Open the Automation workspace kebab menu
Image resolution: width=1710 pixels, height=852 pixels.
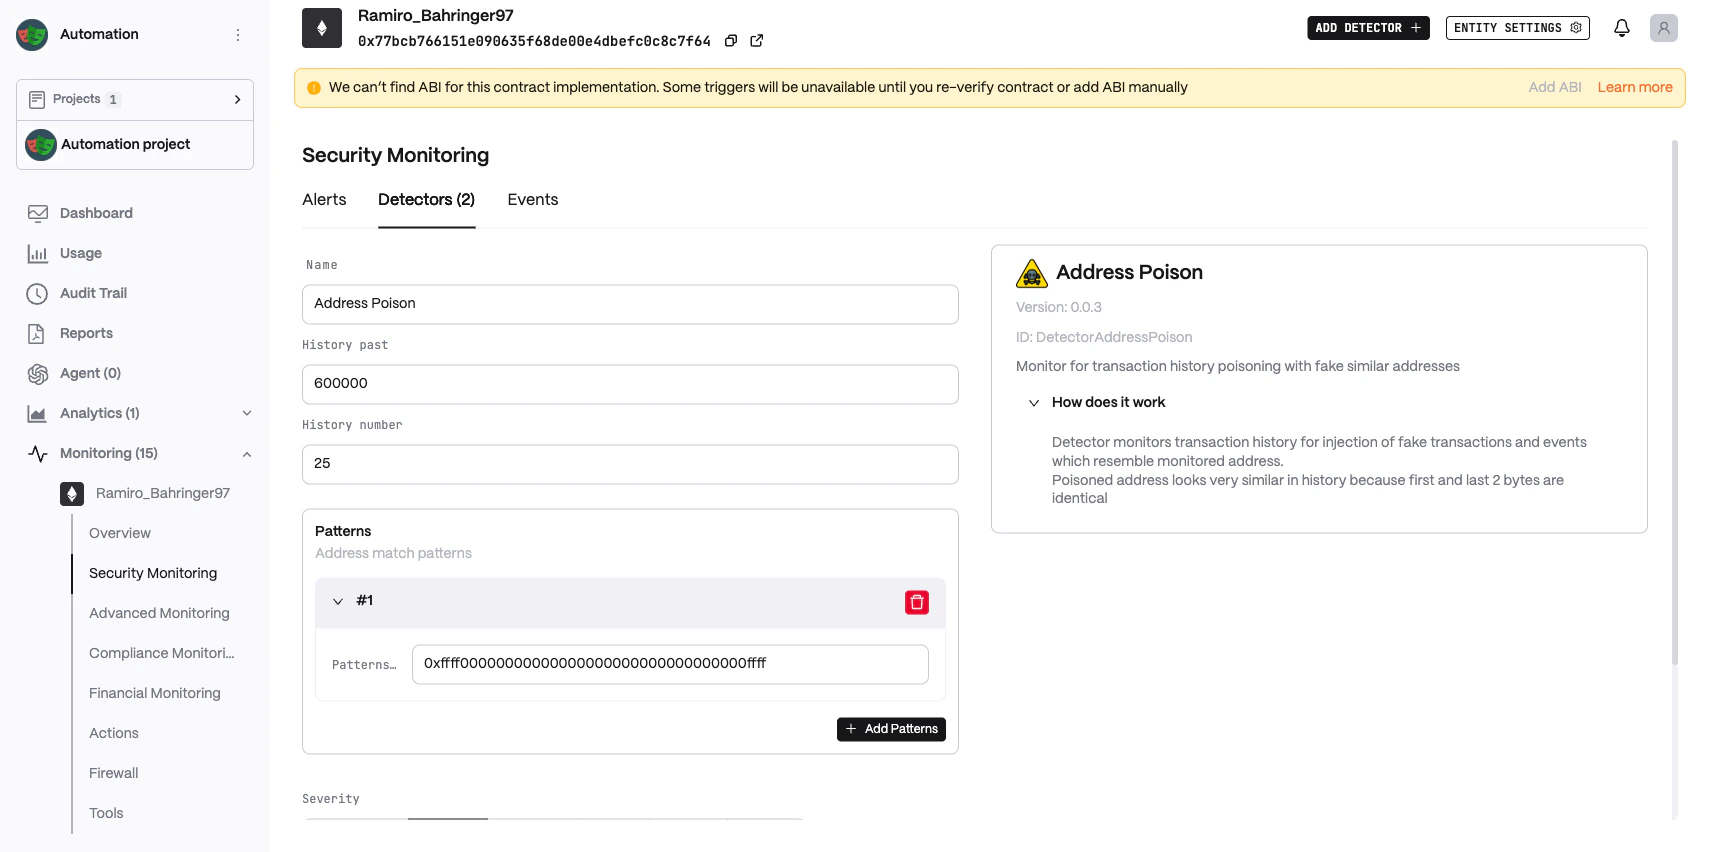pos(238,35)
